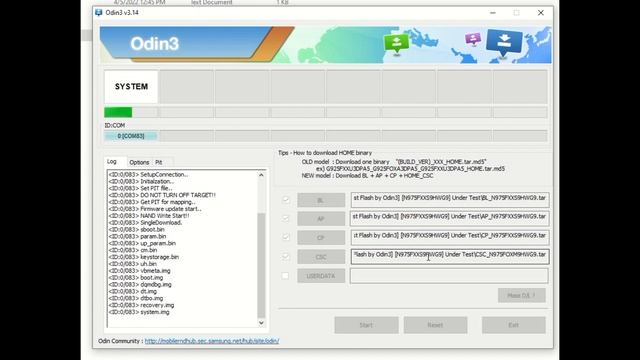Click the Mass D/L button
The width and height of the screenshot is (640, 360).
522,295
